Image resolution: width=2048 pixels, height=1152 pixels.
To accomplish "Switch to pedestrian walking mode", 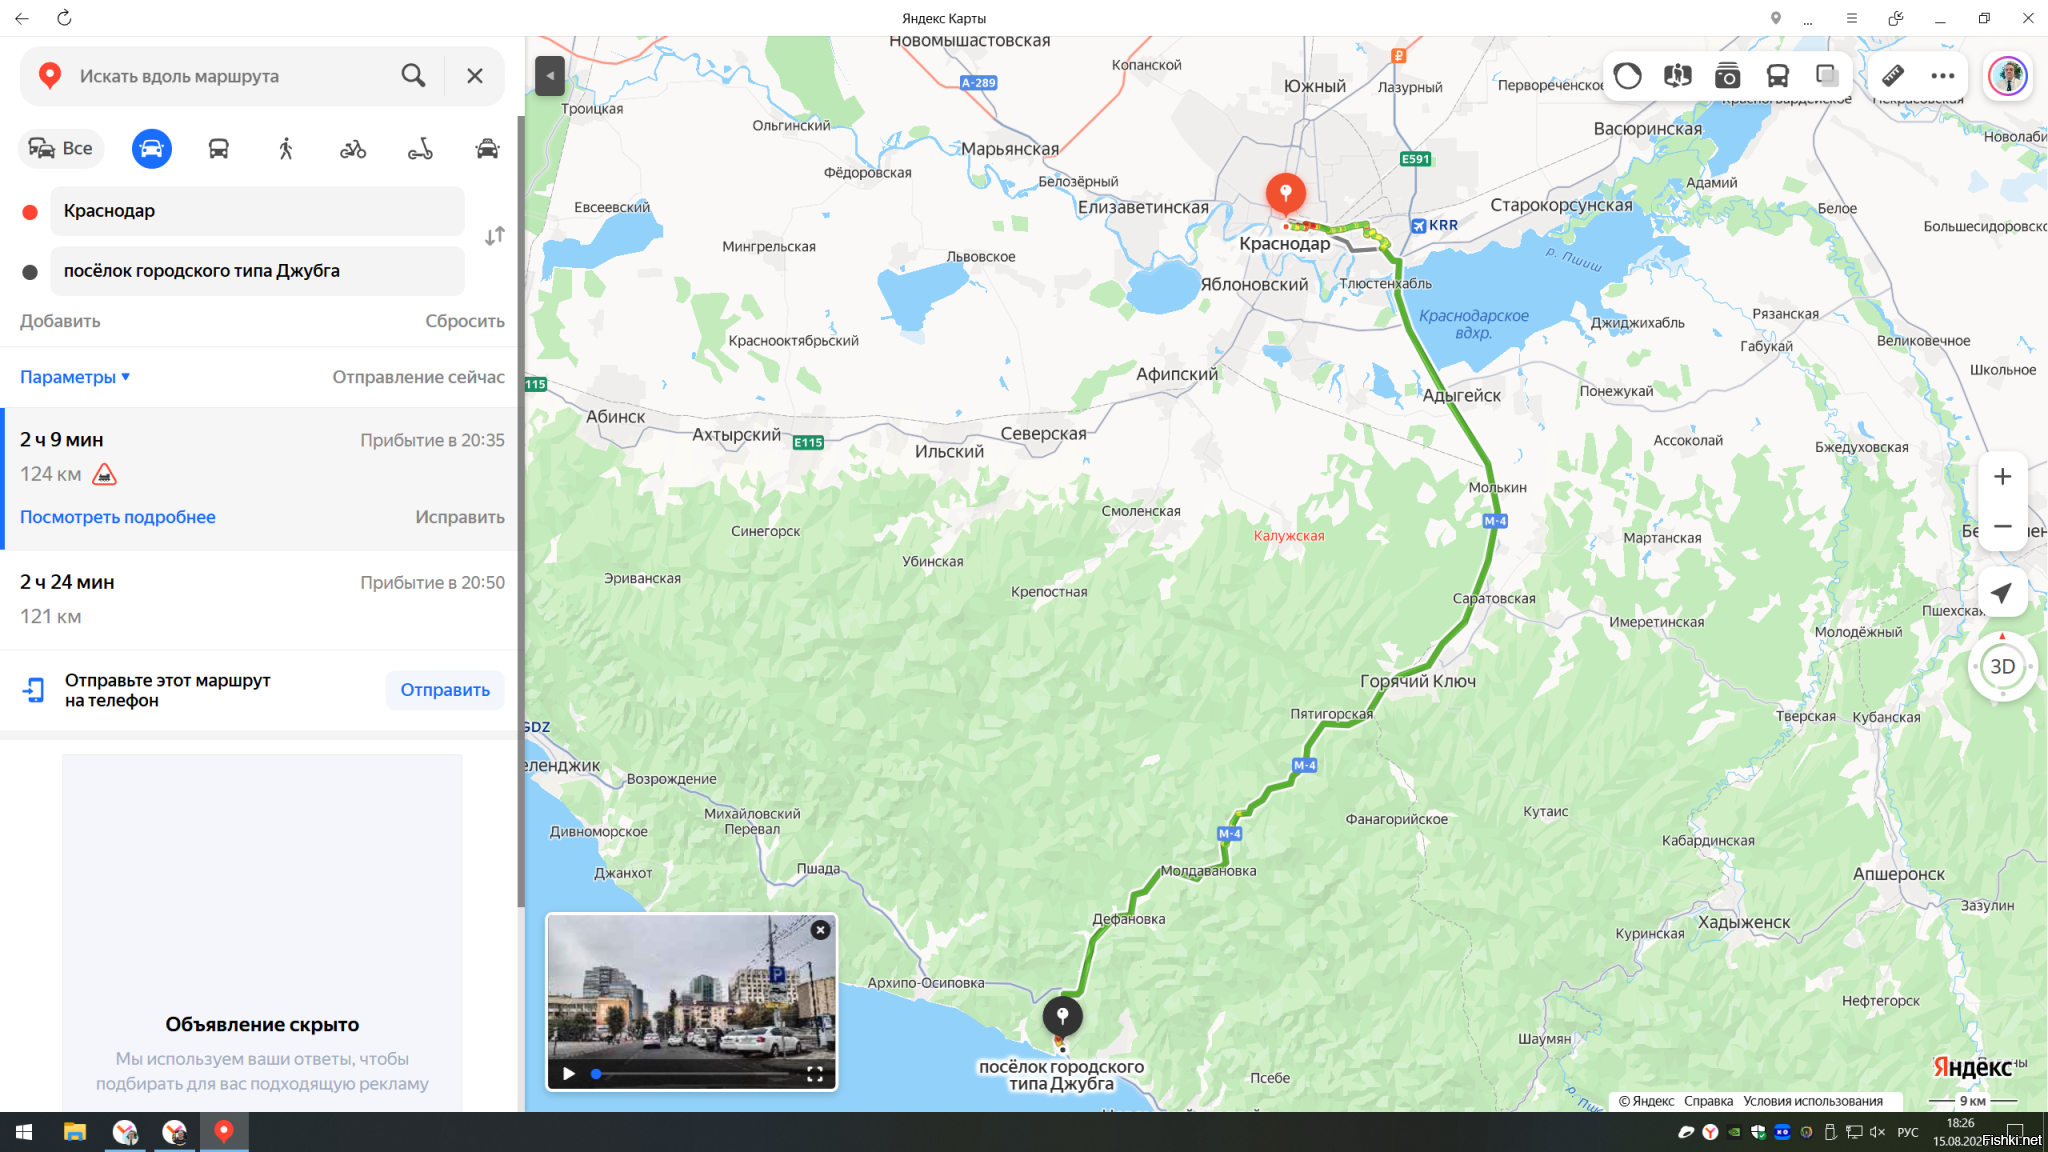I will tap(286, 149).
